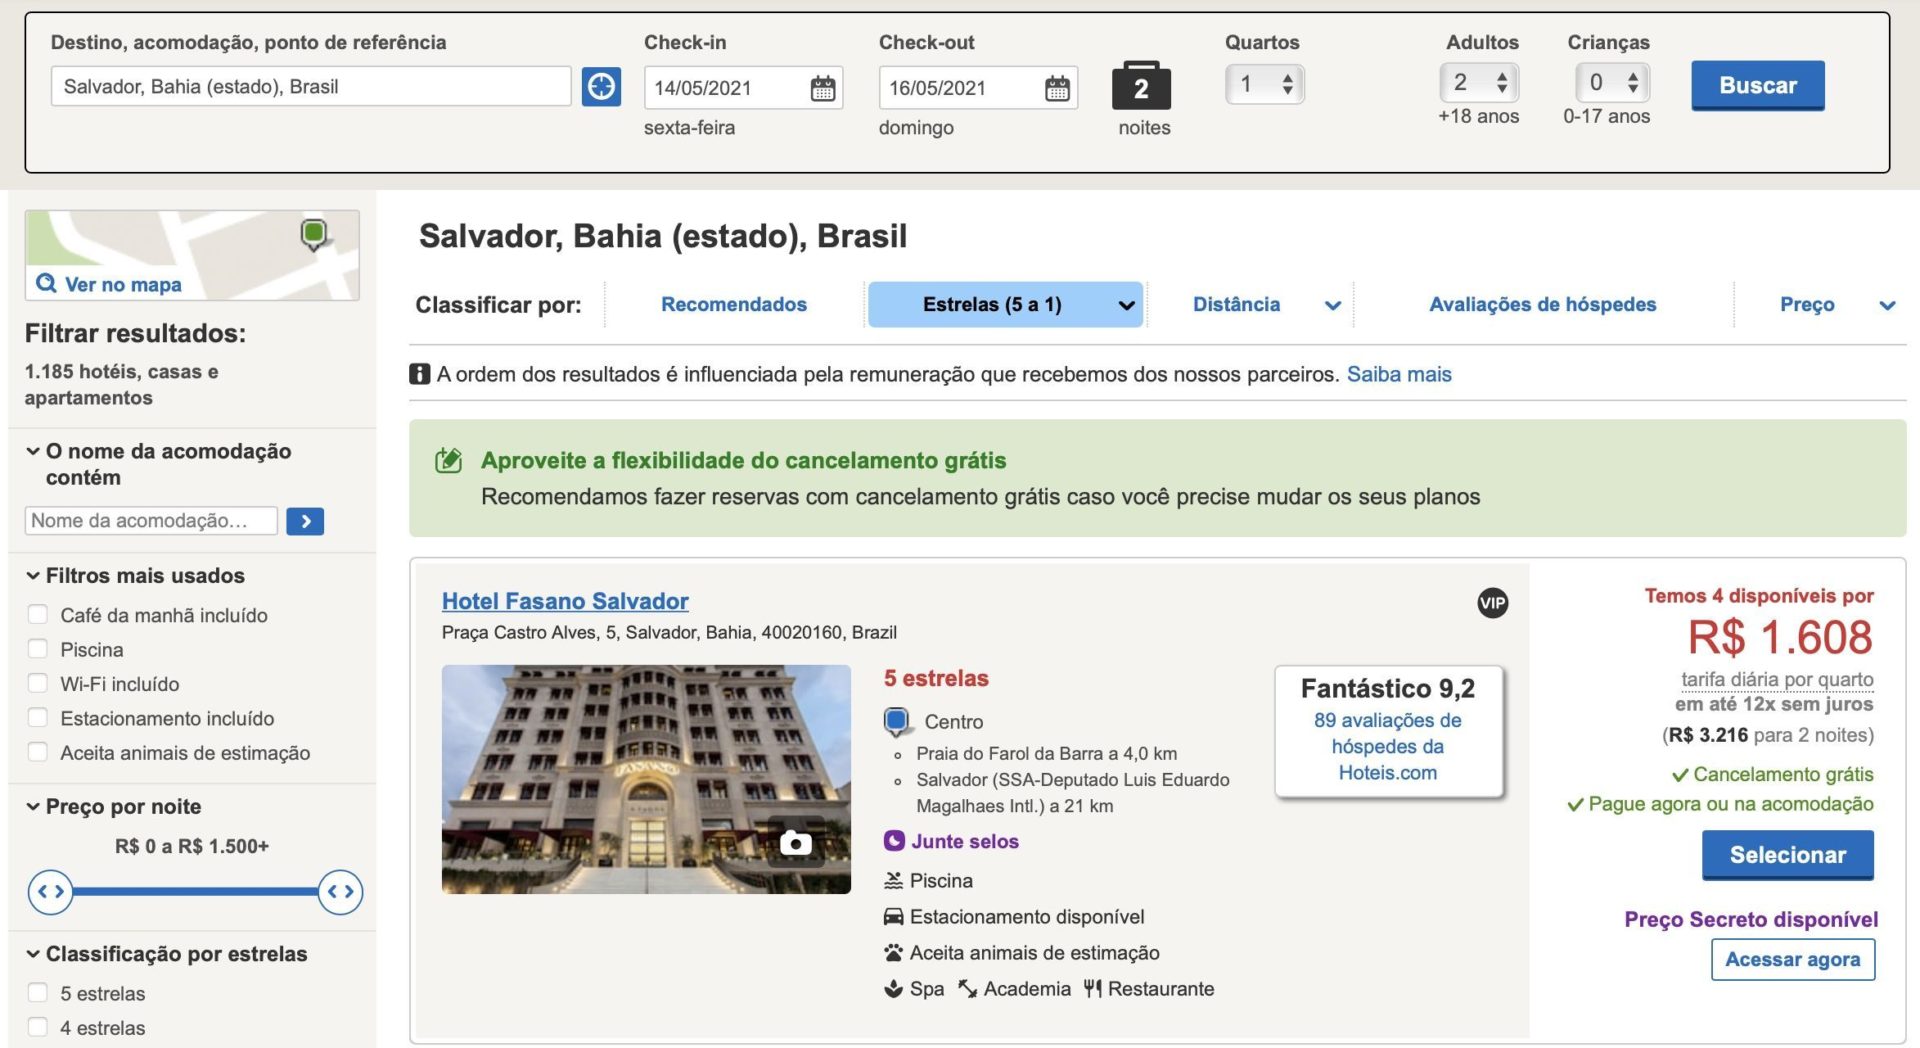This screenshot has width=1920, height=1048.
Task: Sort by Avaliações de hóspedes
Action: pos(1542,304)
